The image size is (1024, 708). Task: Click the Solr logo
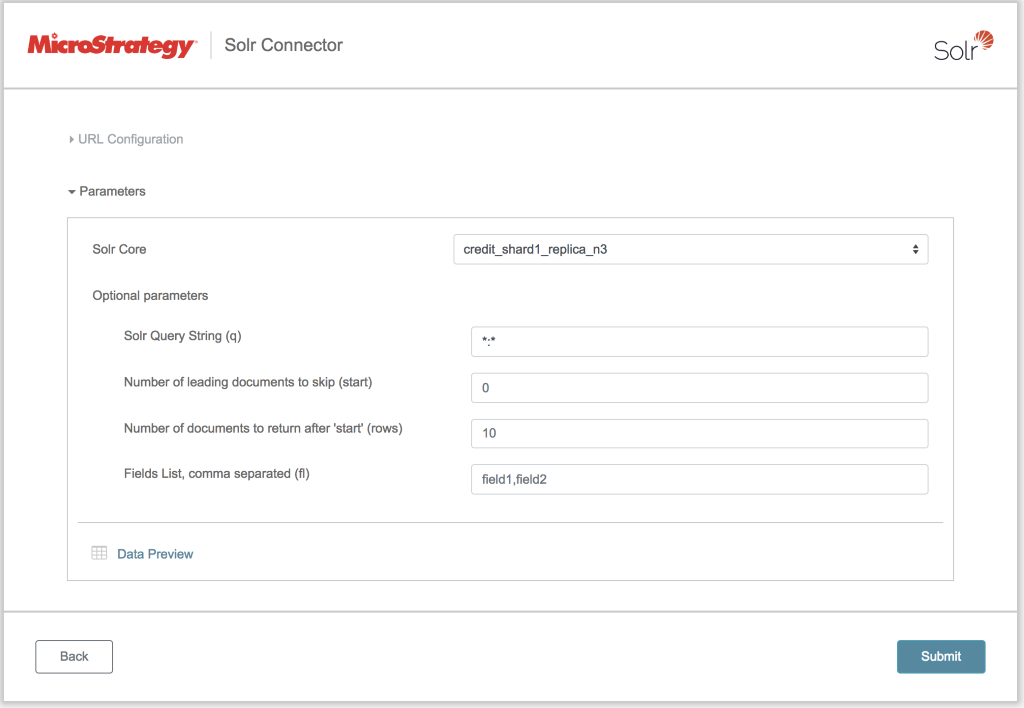[963, 46]
